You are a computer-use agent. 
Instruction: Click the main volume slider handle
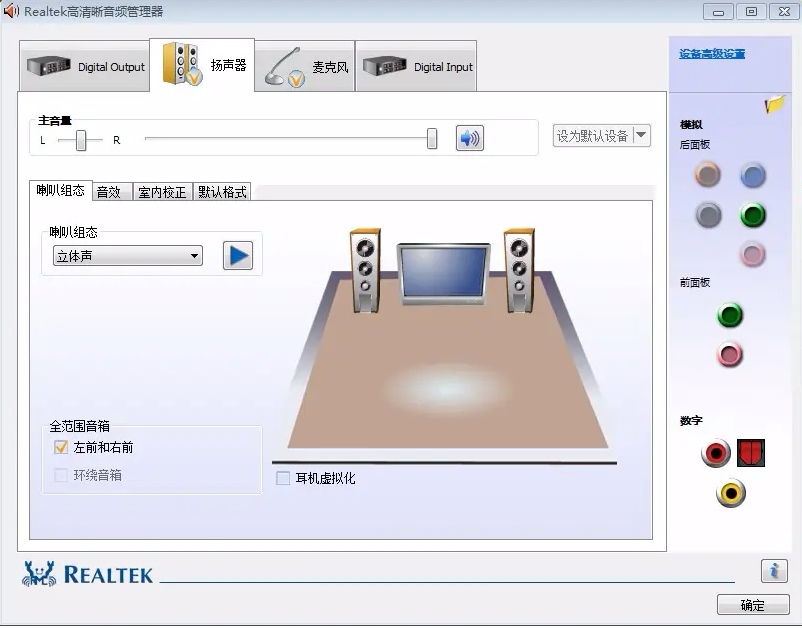click(432, 139)
